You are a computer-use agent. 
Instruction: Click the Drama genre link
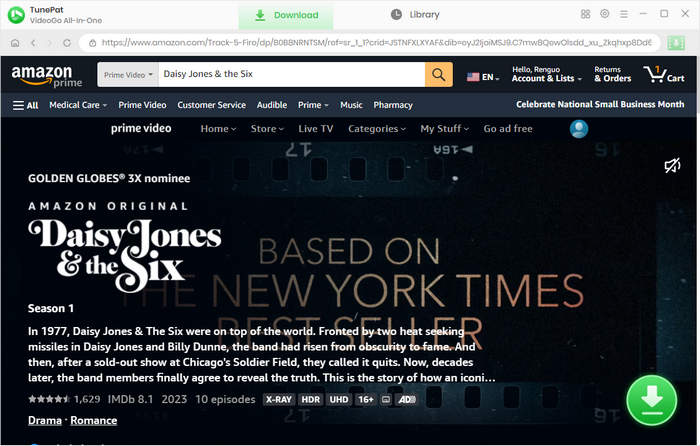click(x=45, y=421)
